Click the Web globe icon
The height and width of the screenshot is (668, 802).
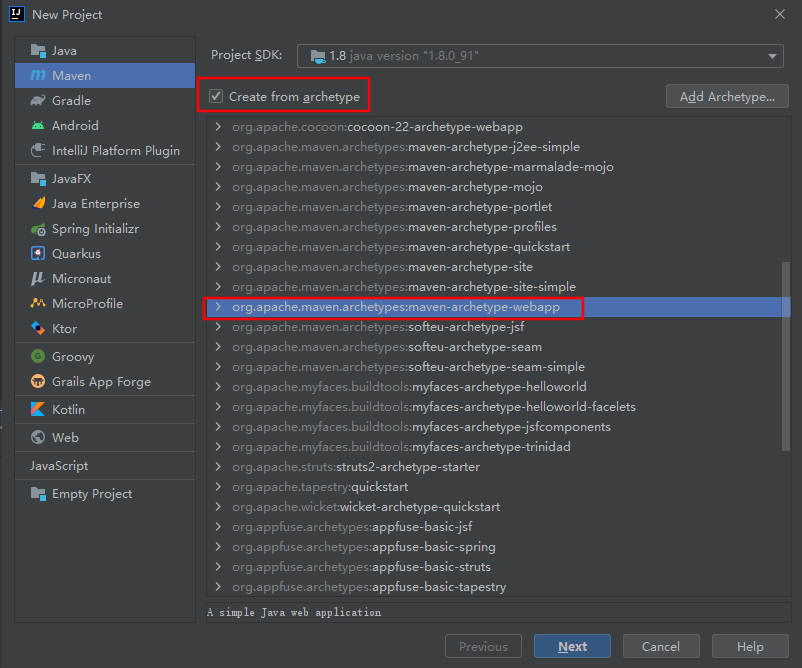[38, 437]
